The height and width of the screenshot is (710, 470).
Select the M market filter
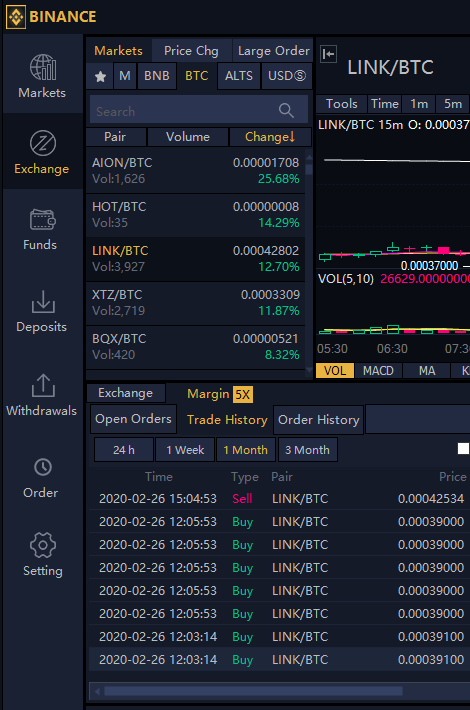tap(125, 76)
